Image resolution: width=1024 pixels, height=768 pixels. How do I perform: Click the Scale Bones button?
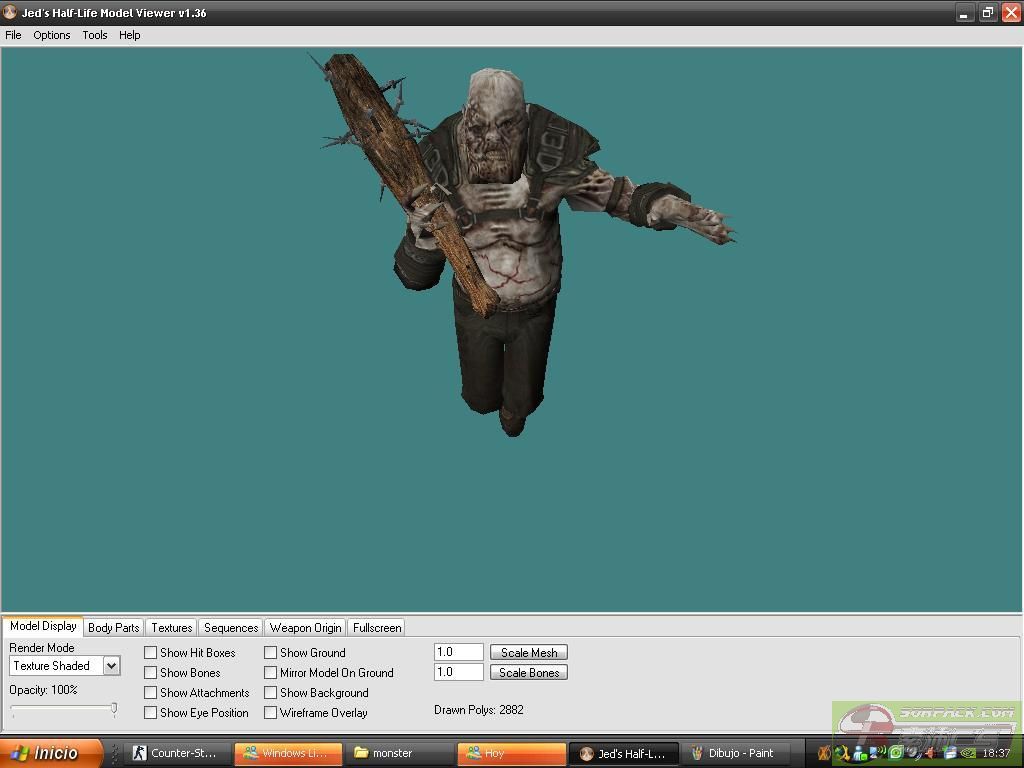[x=529, y=673]
